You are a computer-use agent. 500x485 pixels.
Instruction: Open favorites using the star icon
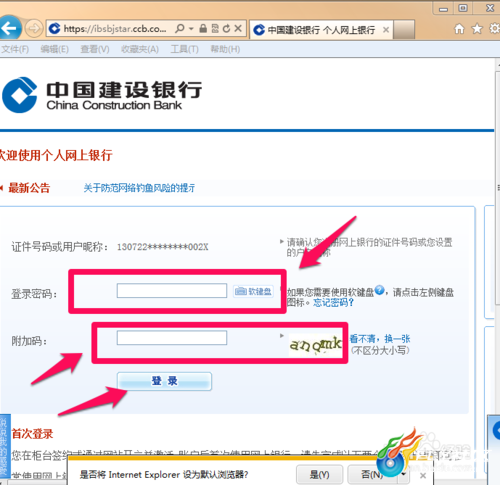pyautogui.click(x=477, y=29)
